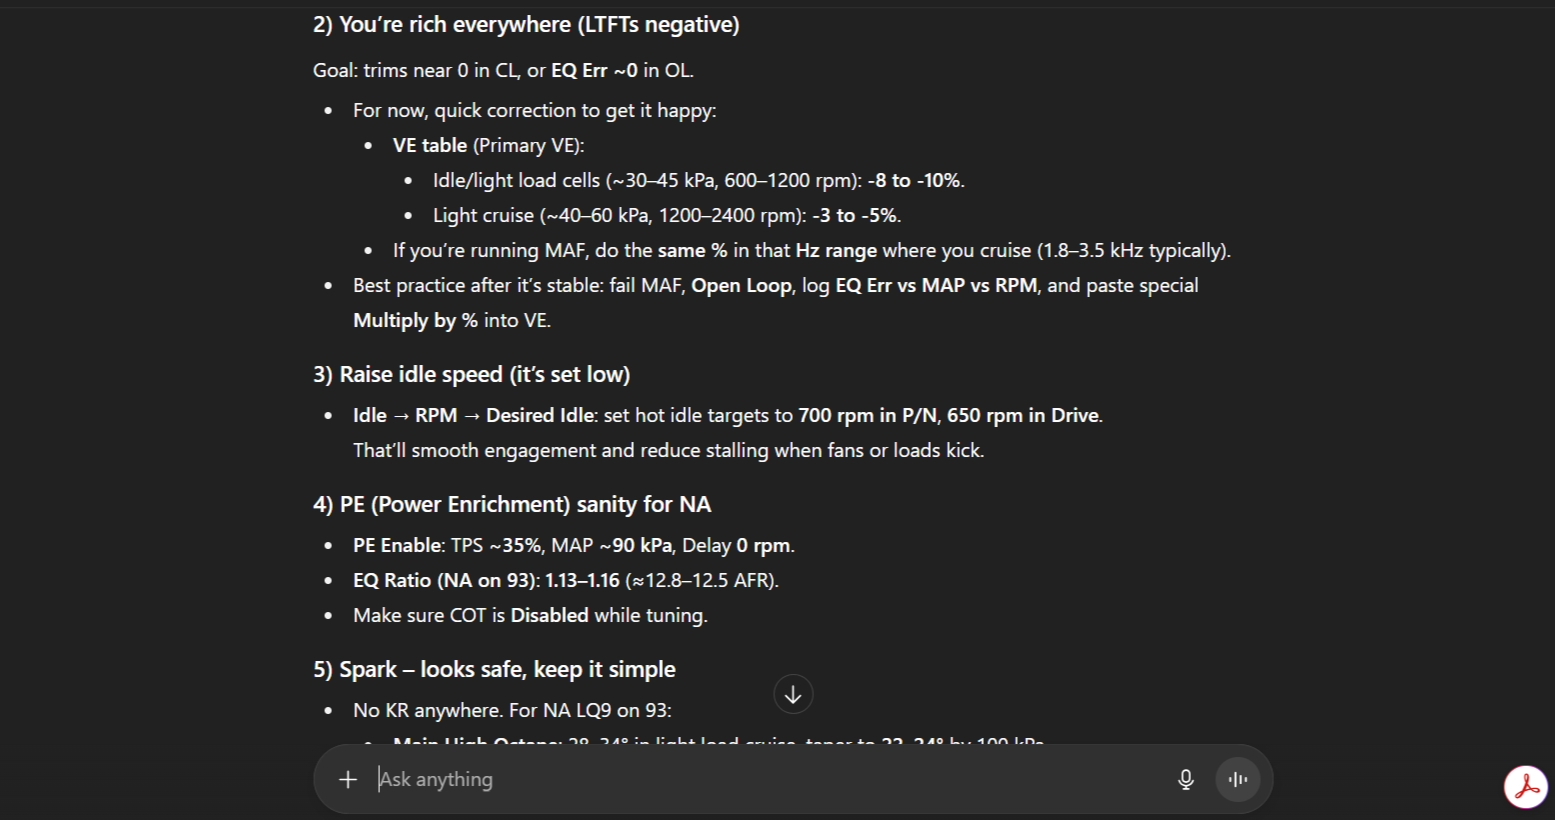Click the "Make sure COT is Disabled" line
1555x820 pixels.
[x=530, y=616]
